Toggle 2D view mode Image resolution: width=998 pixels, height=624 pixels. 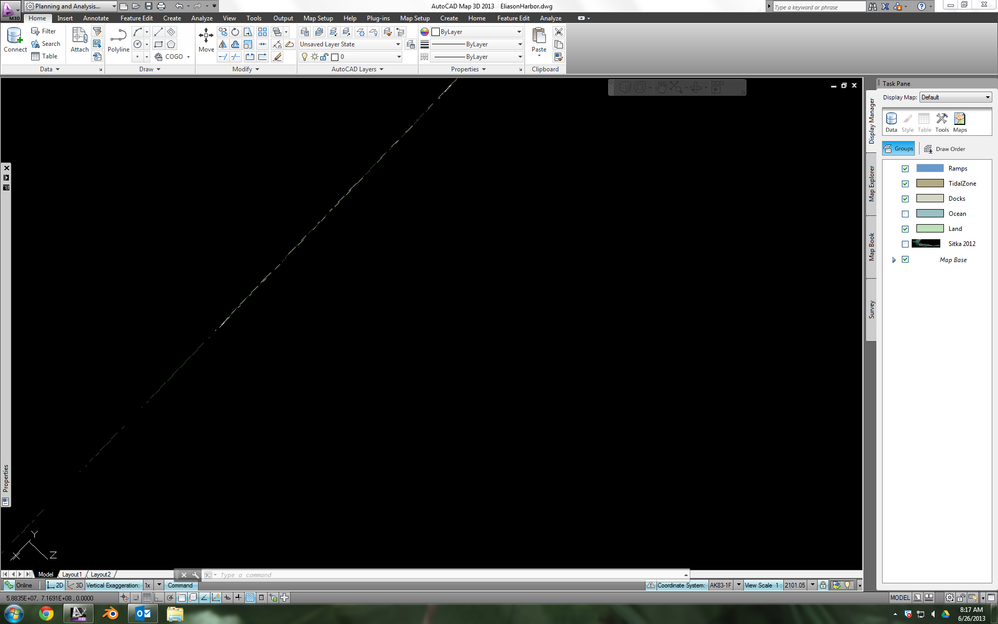click(55, 585)
